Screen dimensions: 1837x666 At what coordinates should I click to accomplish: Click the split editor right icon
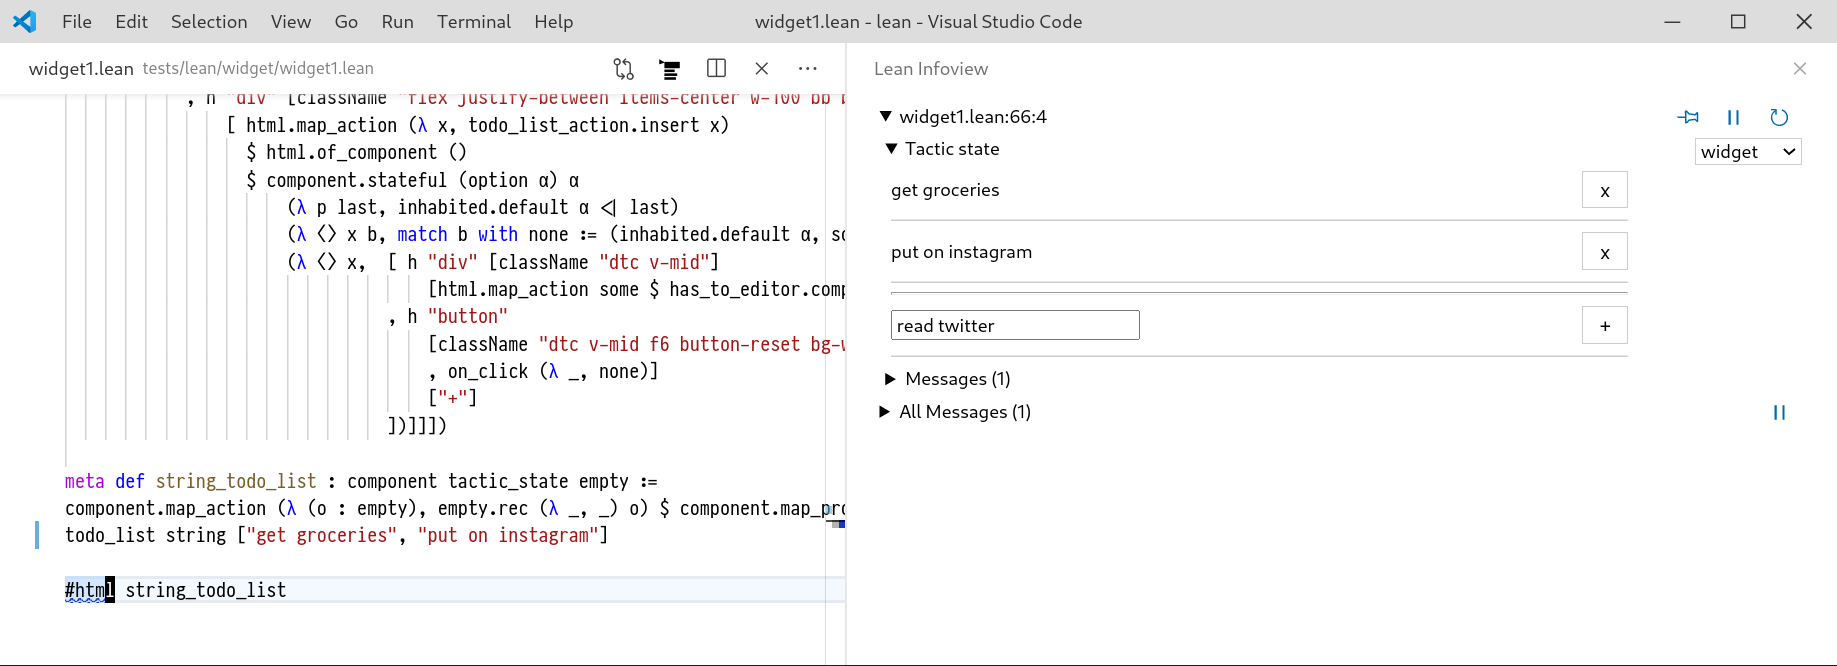(x=716, y=69)
